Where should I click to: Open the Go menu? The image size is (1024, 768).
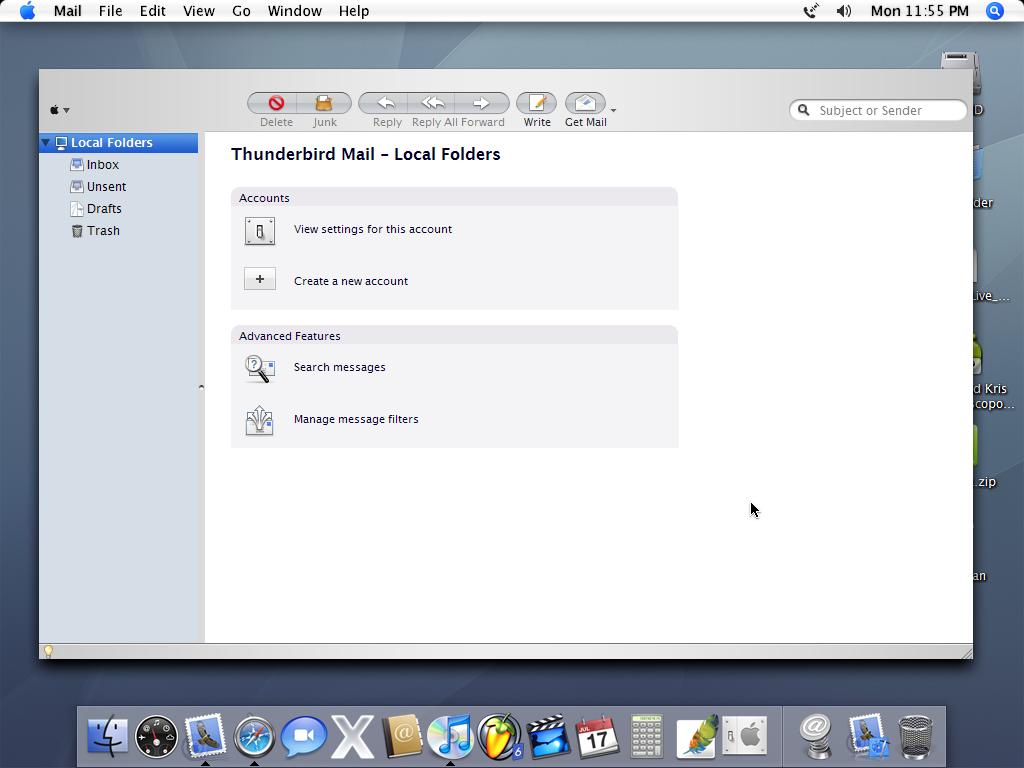pos(241,11)
